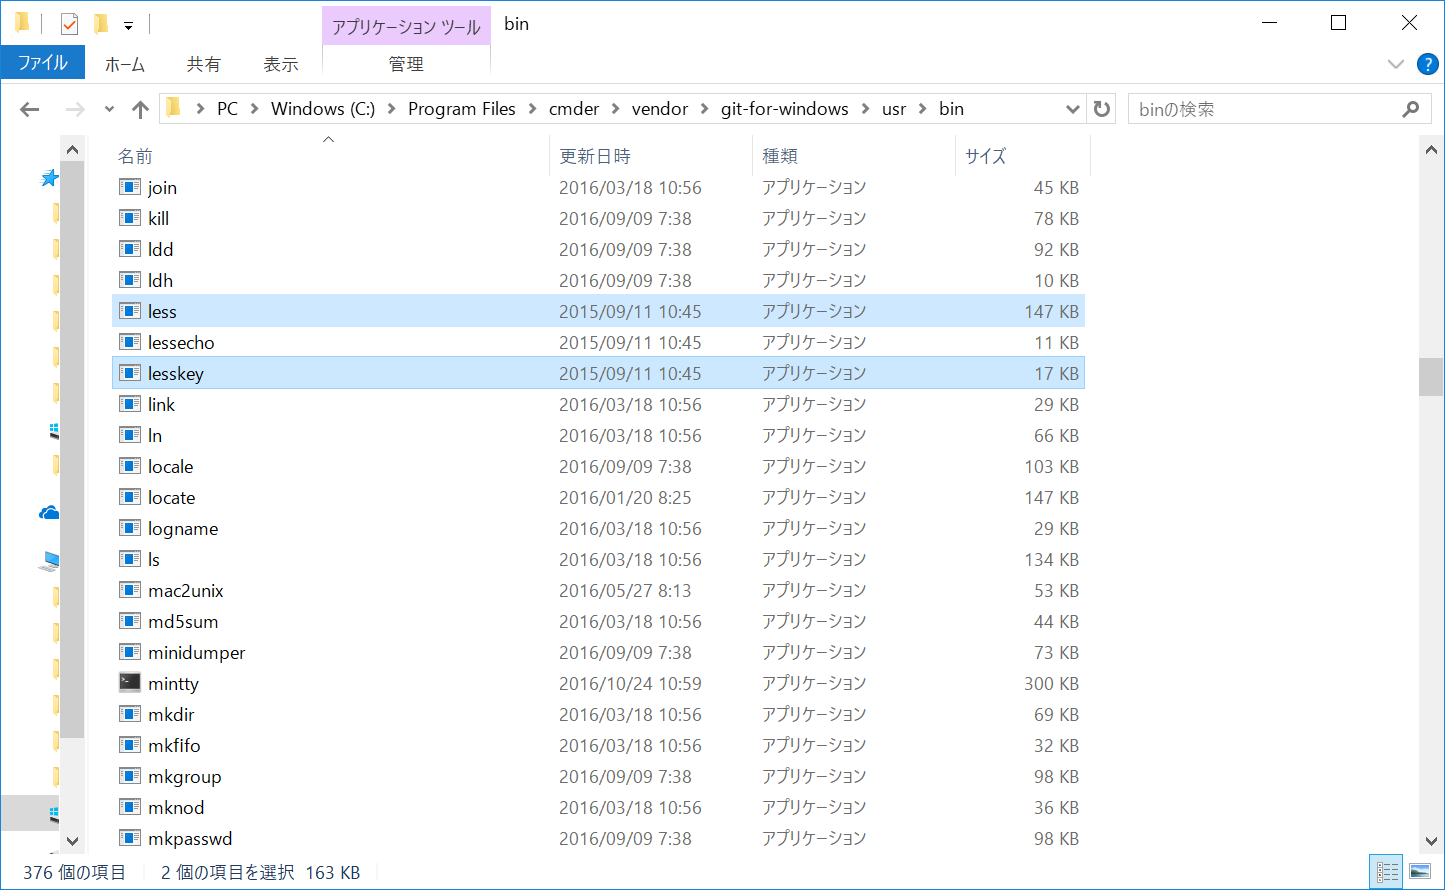The height and width of the screenshot is (890, 1445).
Task: Click the icon of the join file
Action: click(x=130, y=187)
